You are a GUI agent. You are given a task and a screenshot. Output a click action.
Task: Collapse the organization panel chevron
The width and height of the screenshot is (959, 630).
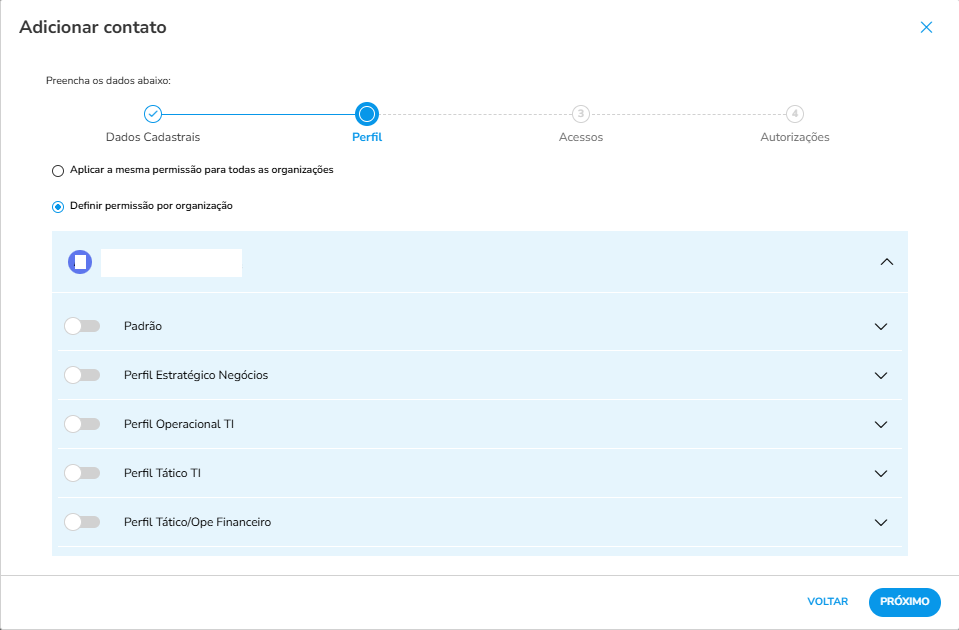pyautogui.click(x=886, y=262)
